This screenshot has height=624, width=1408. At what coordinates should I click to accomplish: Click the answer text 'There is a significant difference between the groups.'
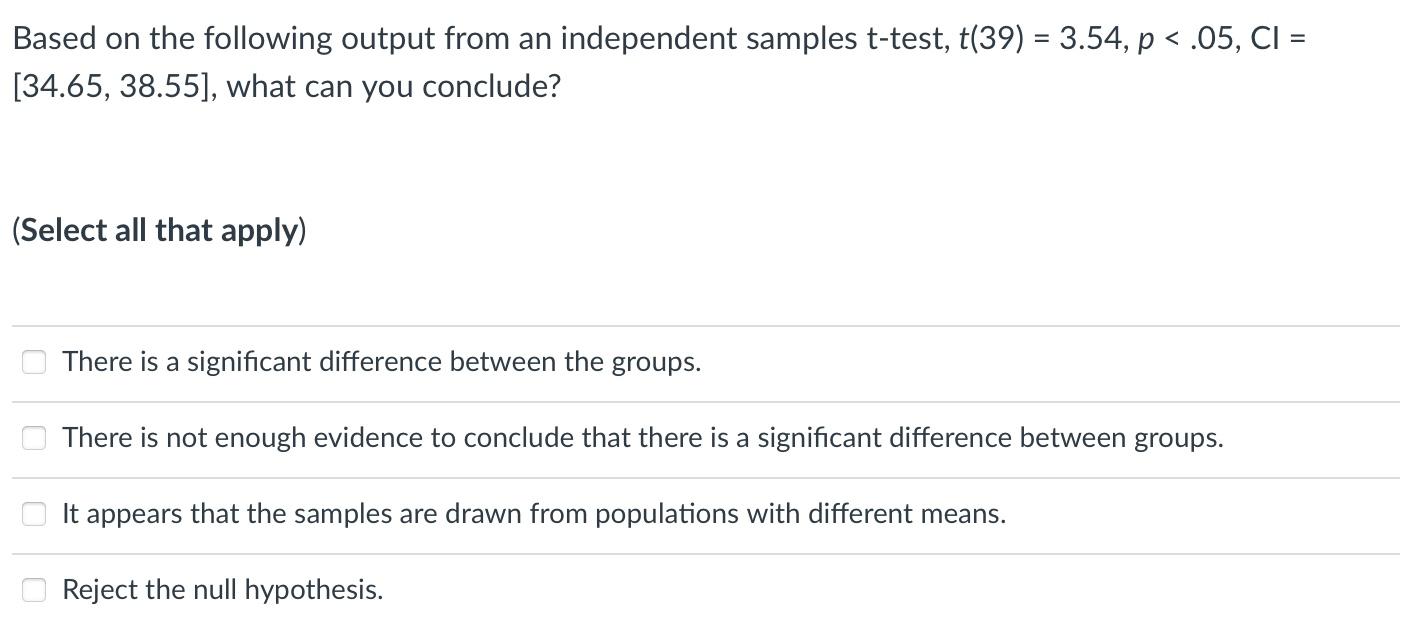(x=382, y=362)
